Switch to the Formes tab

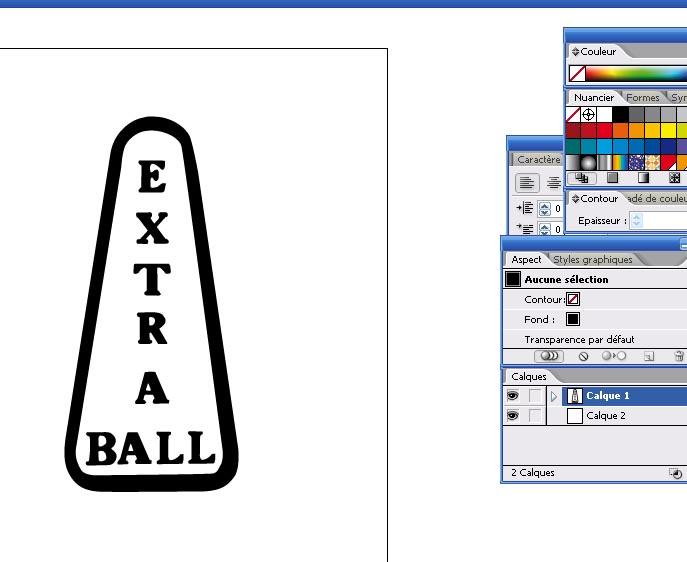click(x=643, y=97)
